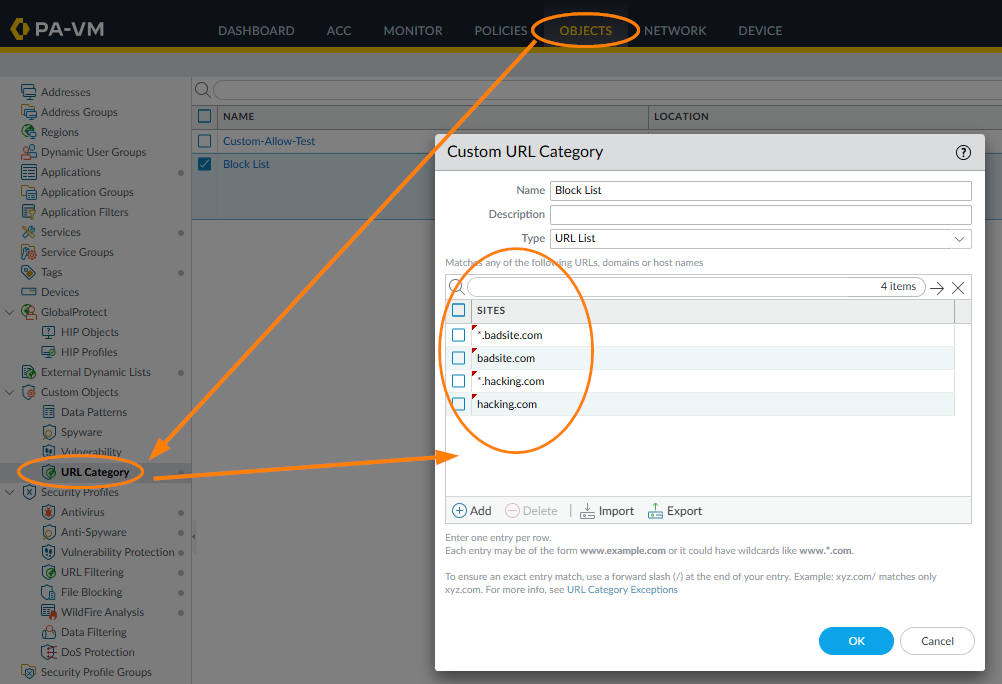
Task: Switch to the MONITOR tab
Action: pyautogui.click(x=413, y=31)
